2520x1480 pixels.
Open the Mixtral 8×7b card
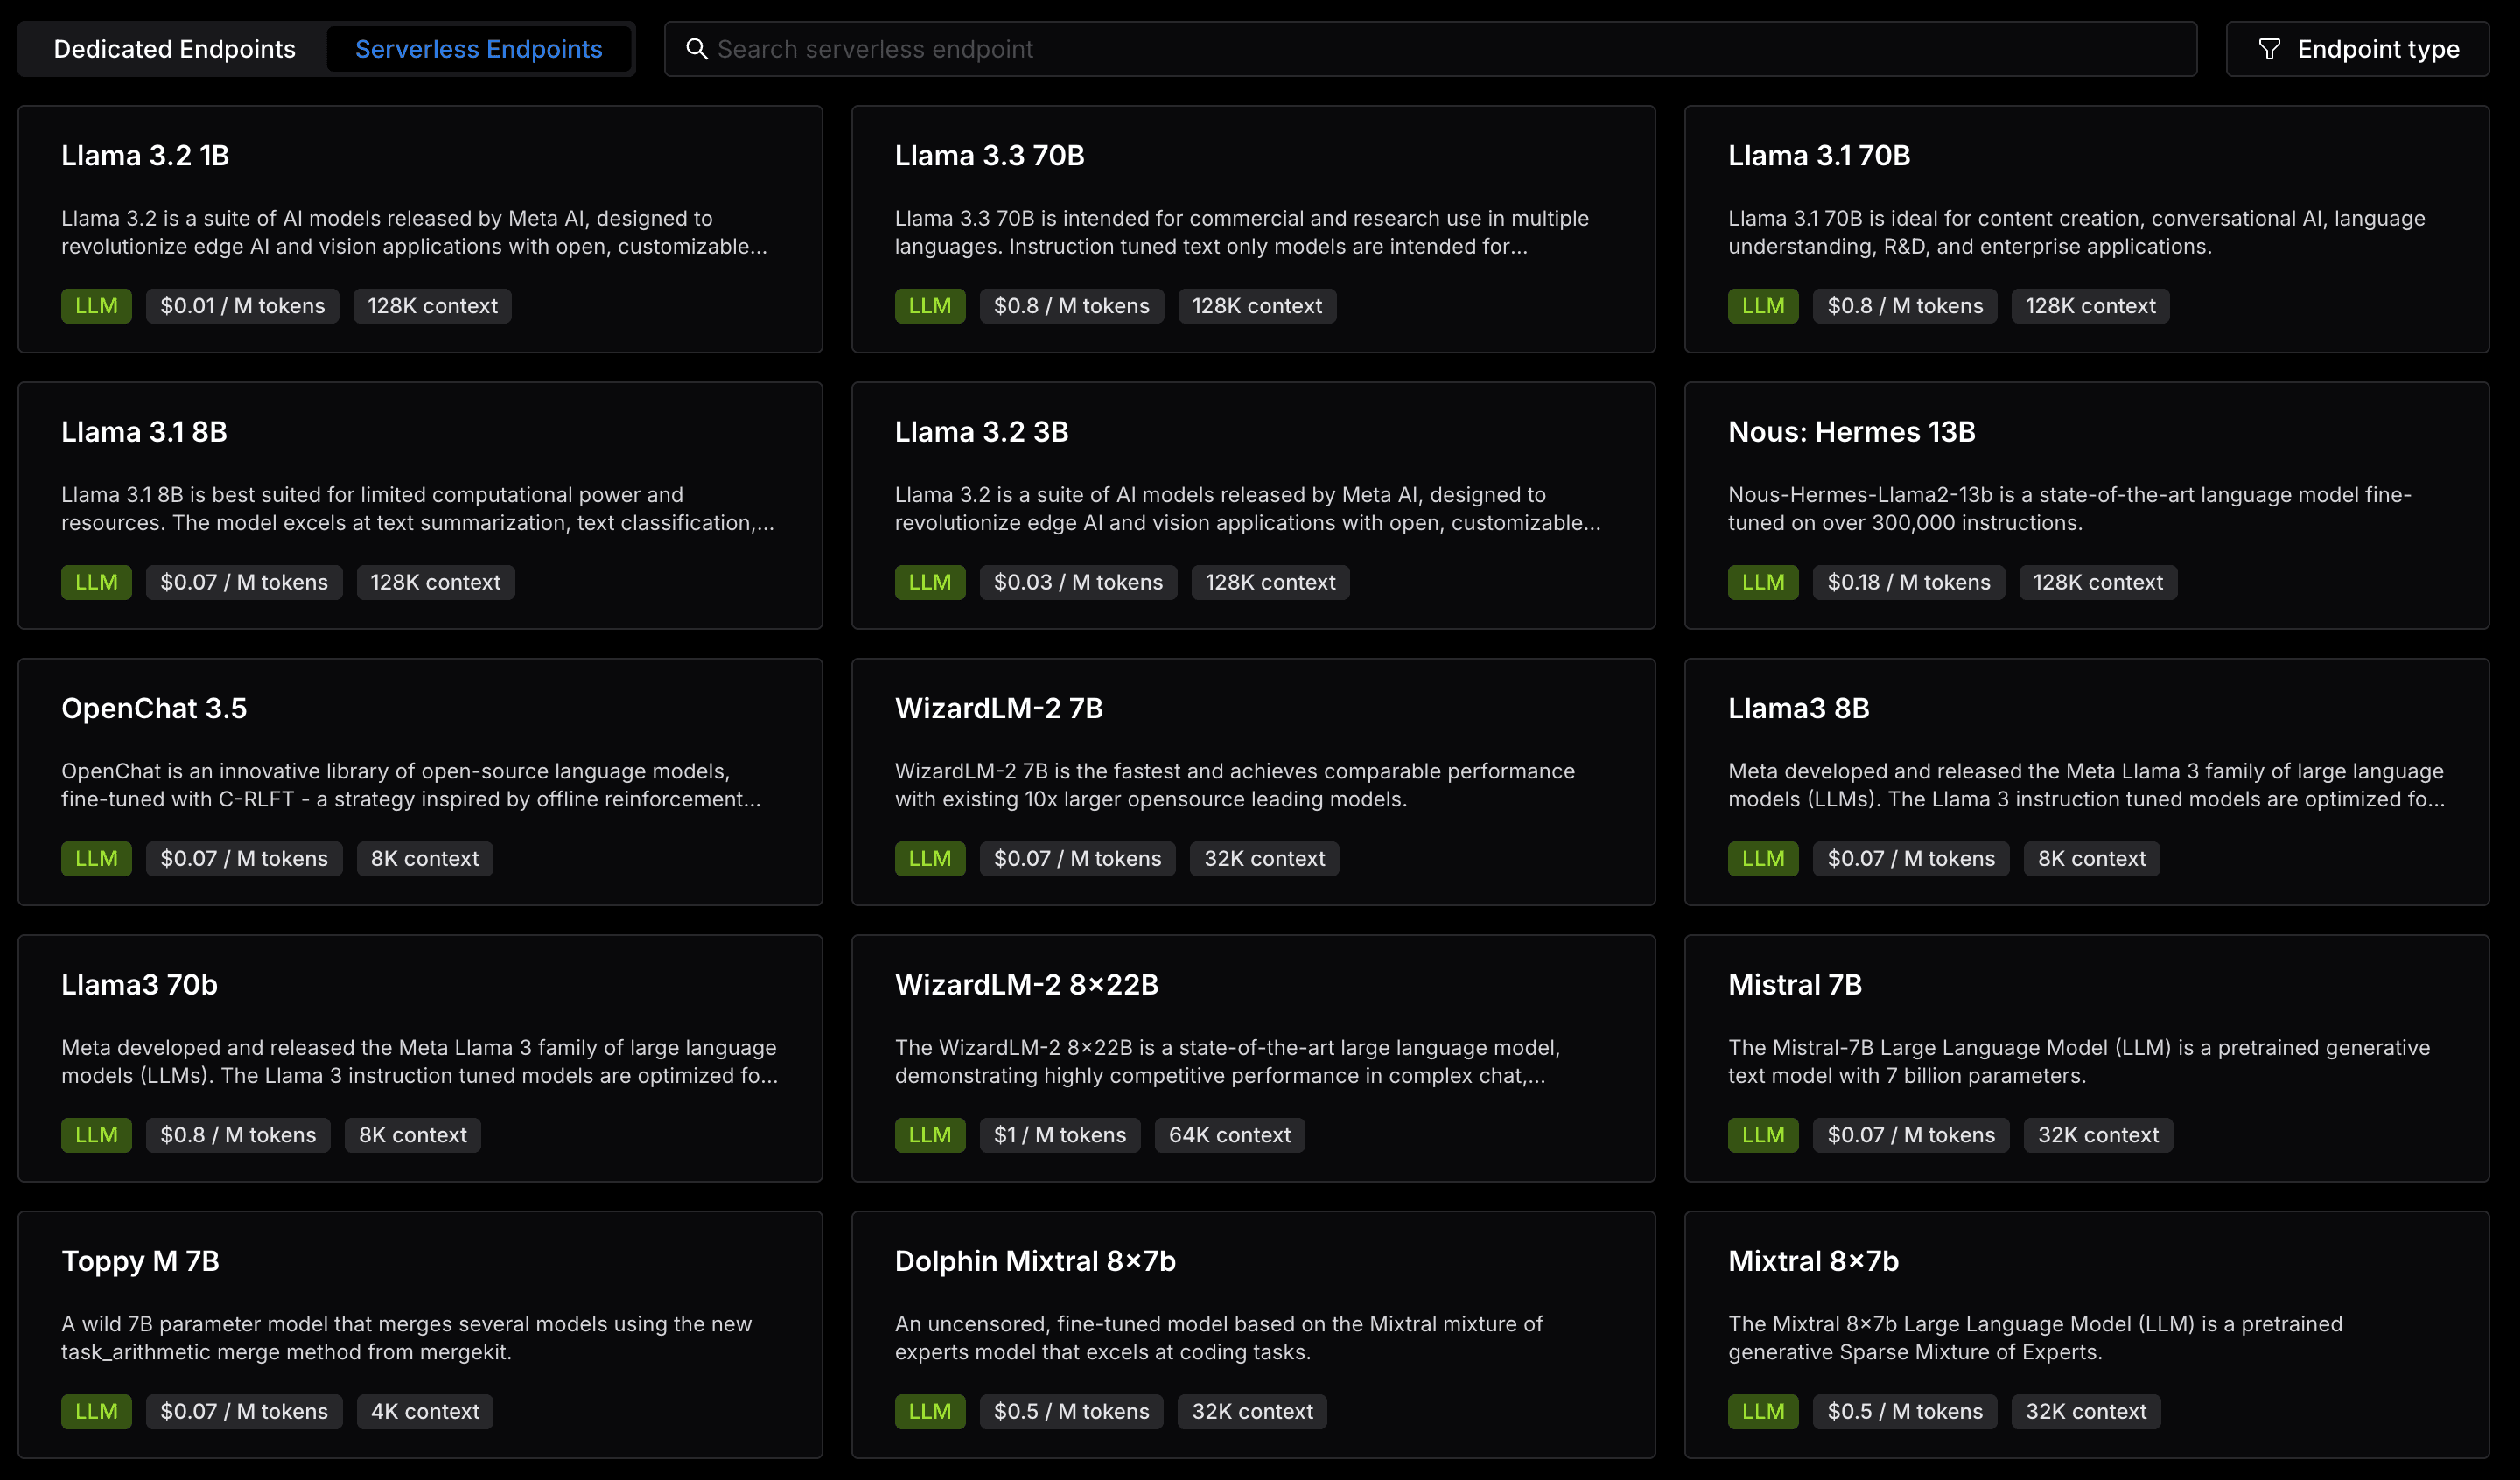click(x=2086, y=1335)
